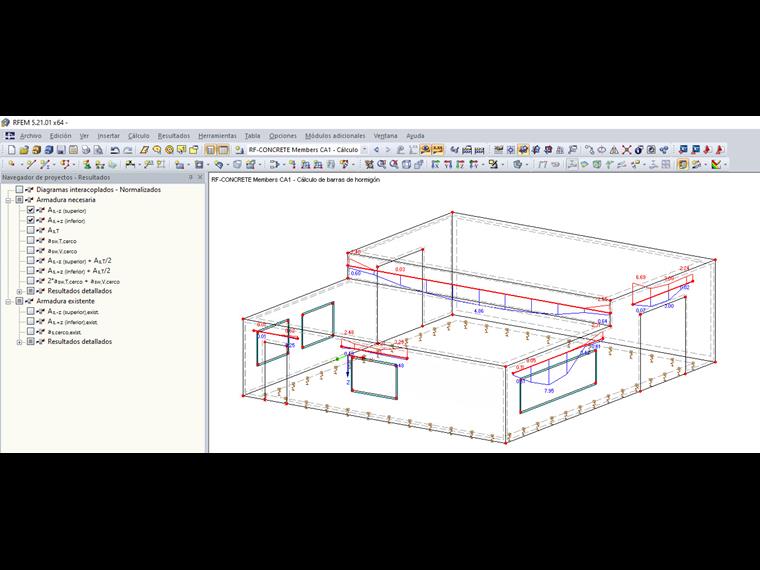Screen dimensions: 760x570
Task: Click the yellow speech bubble comment icon
Action: (157, 150)
